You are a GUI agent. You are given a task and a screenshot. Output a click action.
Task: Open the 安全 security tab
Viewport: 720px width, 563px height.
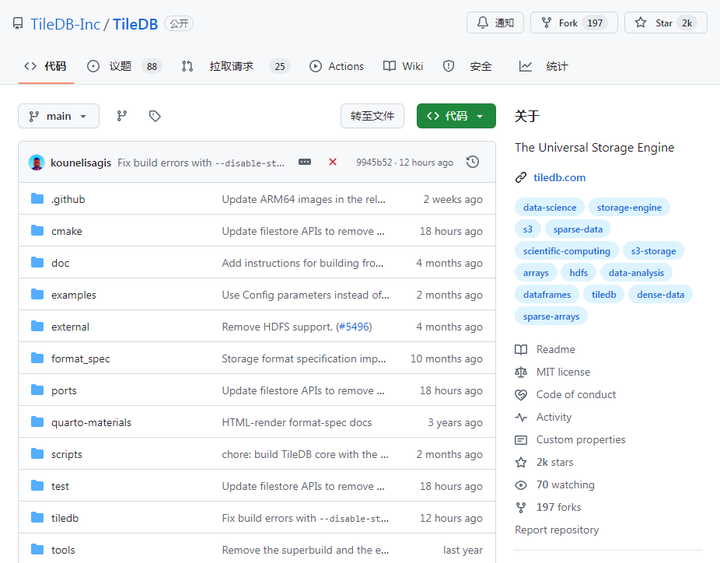click(467, 67)
